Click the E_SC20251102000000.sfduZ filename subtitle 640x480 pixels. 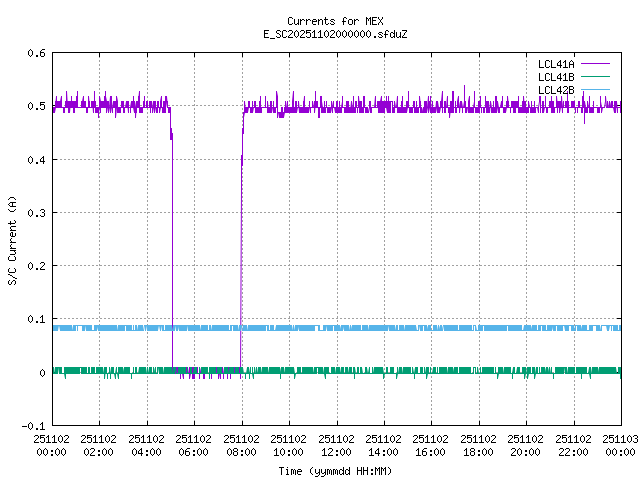(x=335, y=34)
